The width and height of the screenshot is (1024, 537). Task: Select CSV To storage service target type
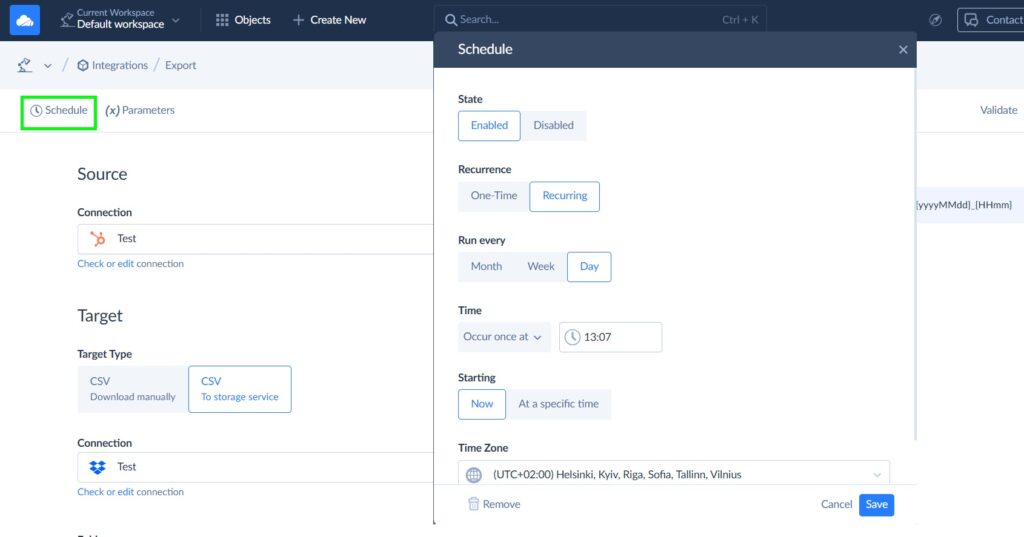(240, 389)
